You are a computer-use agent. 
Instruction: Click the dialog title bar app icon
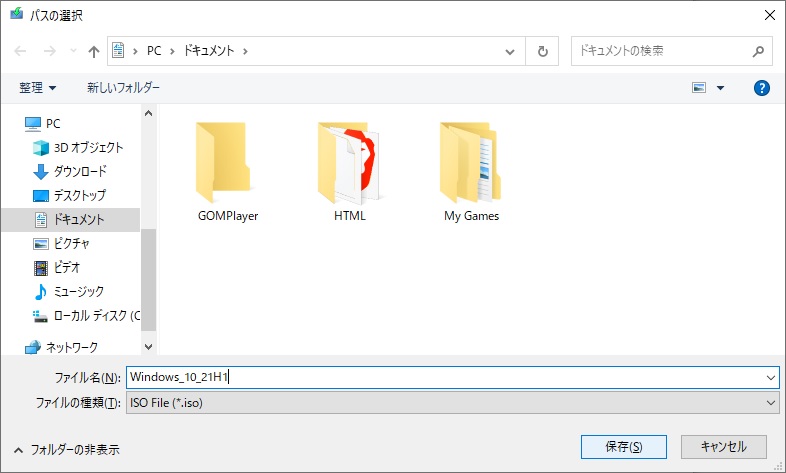pos(16,14)
